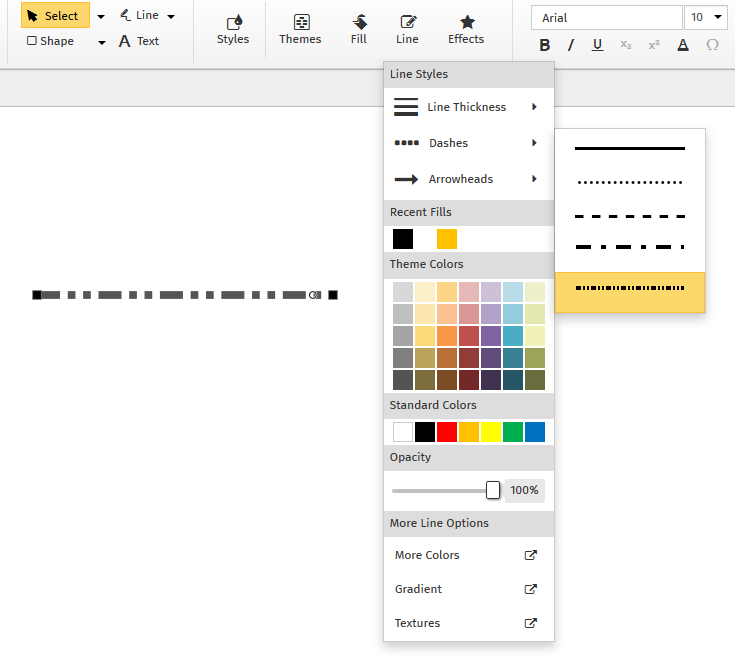Toggle Underline formatting
The image size is (735, 666).
[x=597, y=45]
